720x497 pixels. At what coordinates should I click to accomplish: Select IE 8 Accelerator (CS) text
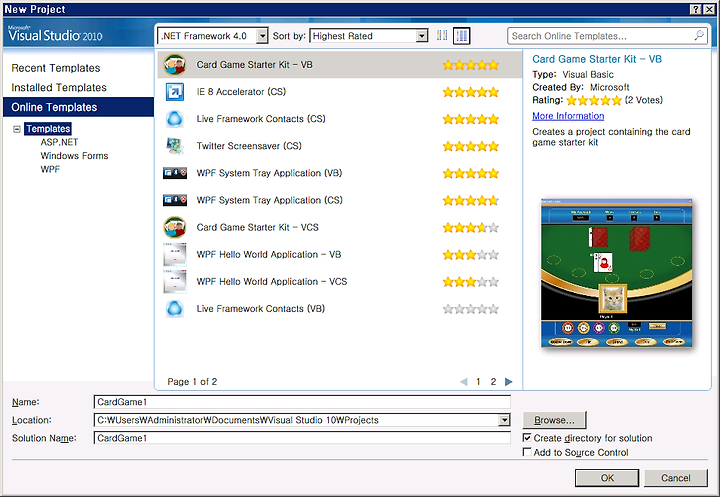(x=241, y=92)
